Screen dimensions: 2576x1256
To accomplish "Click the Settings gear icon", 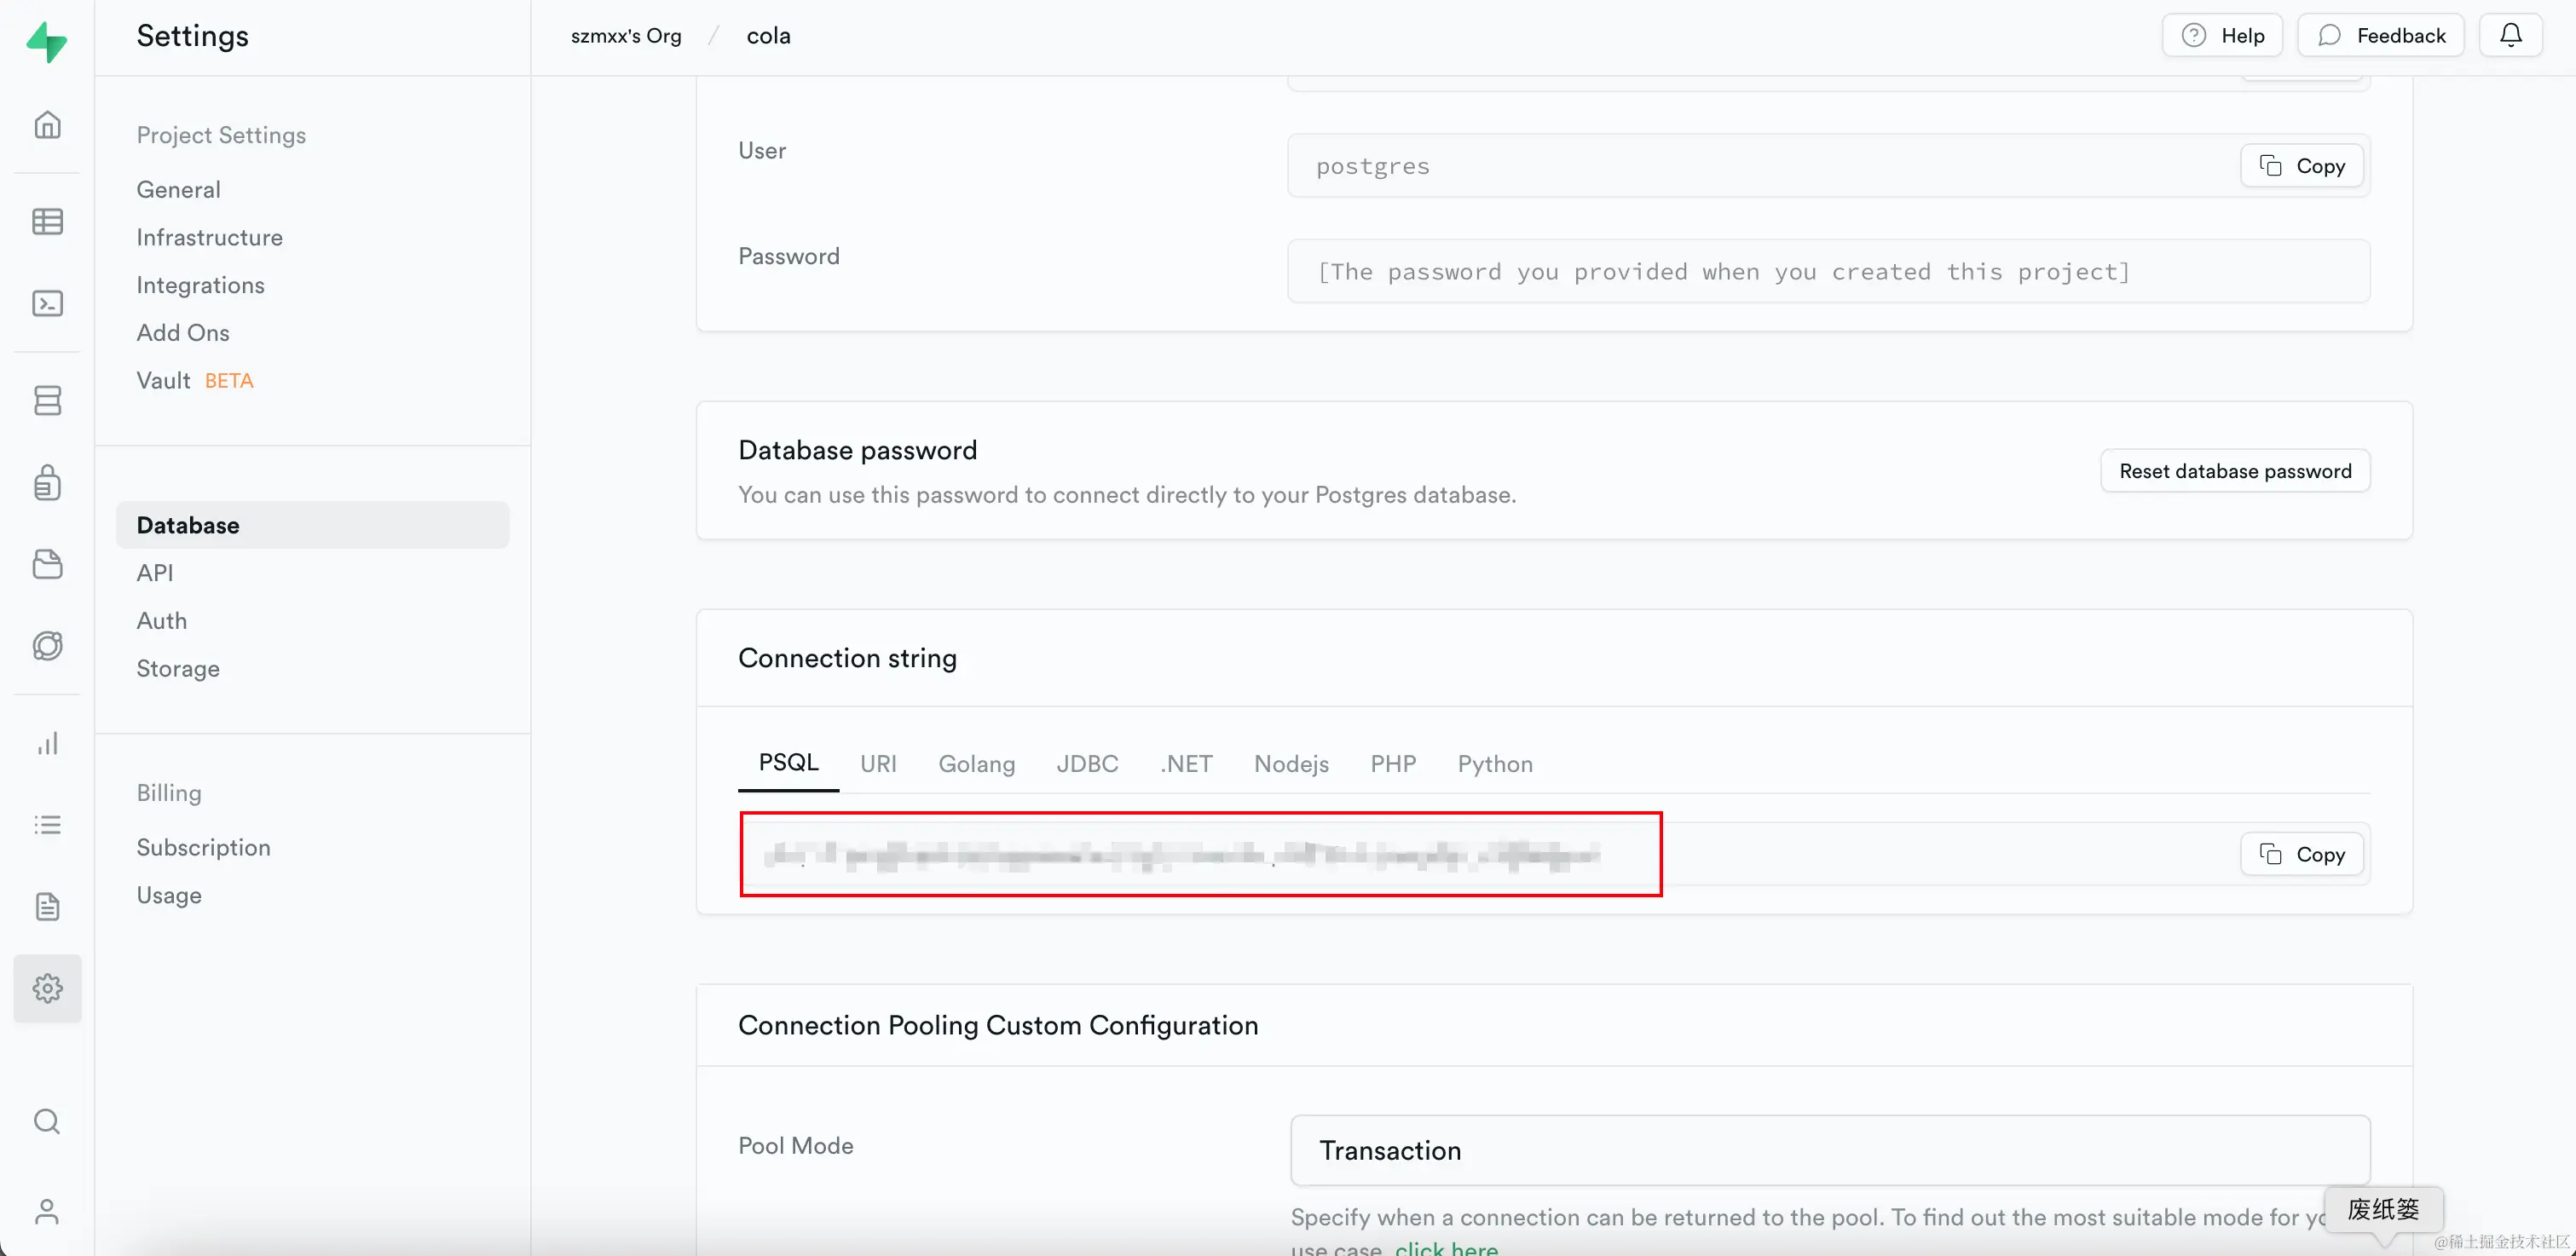I will 47,988.
